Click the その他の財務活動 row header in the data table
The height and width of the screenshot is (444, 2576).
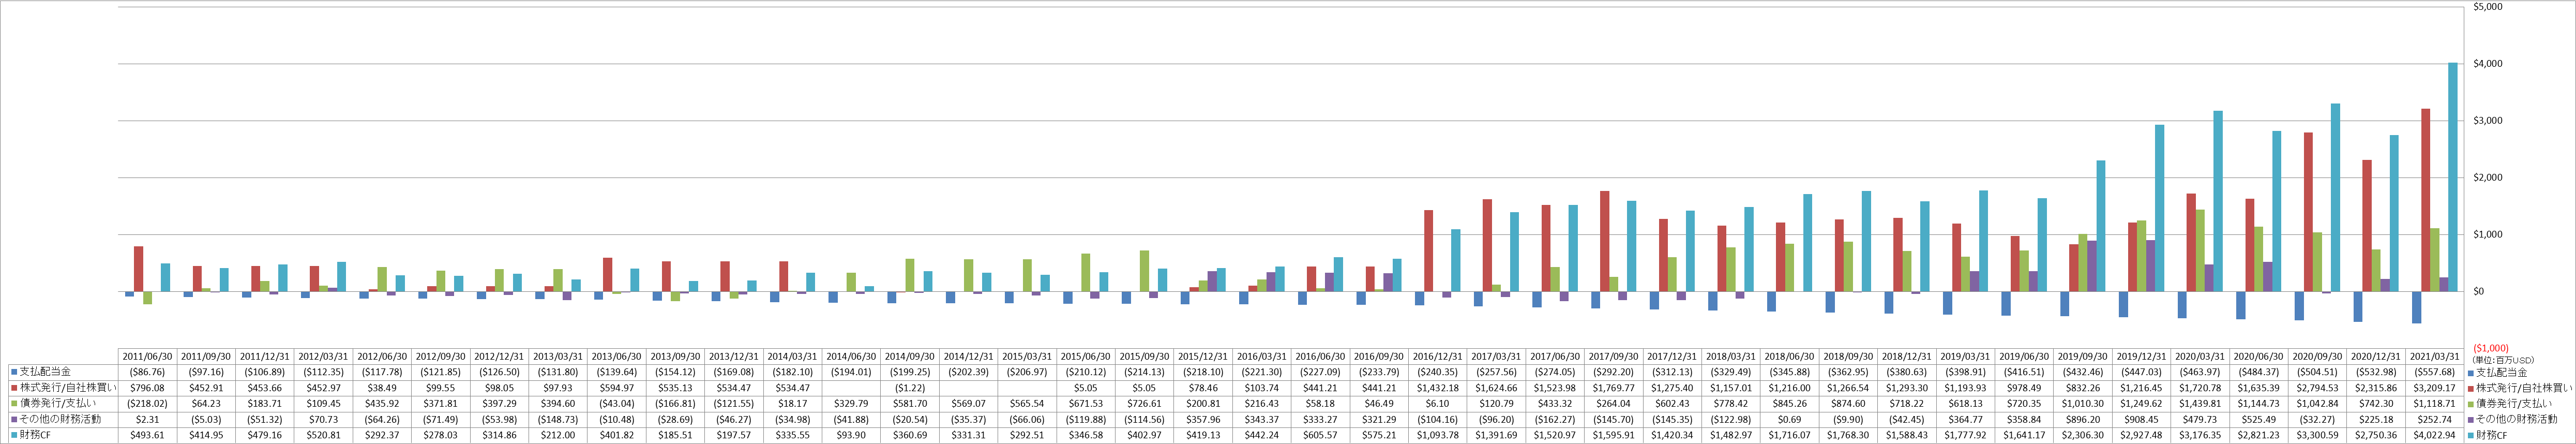[64, 419]
